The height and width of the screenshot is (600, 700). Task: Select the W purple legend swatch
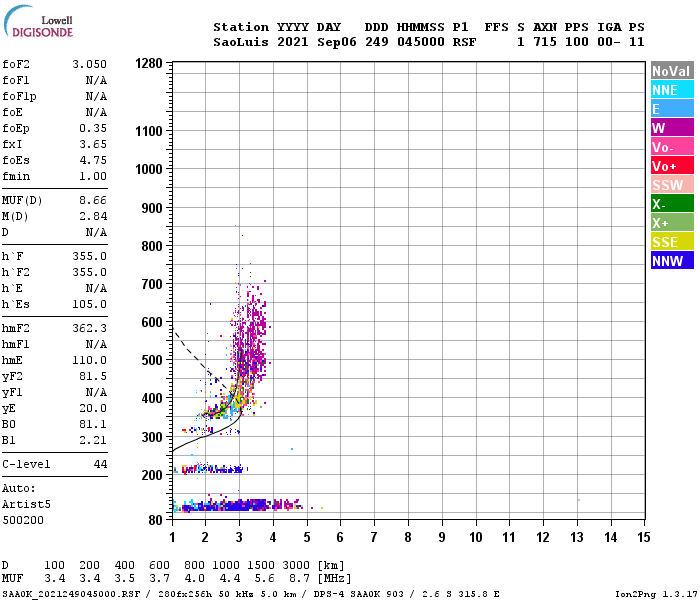672,128
